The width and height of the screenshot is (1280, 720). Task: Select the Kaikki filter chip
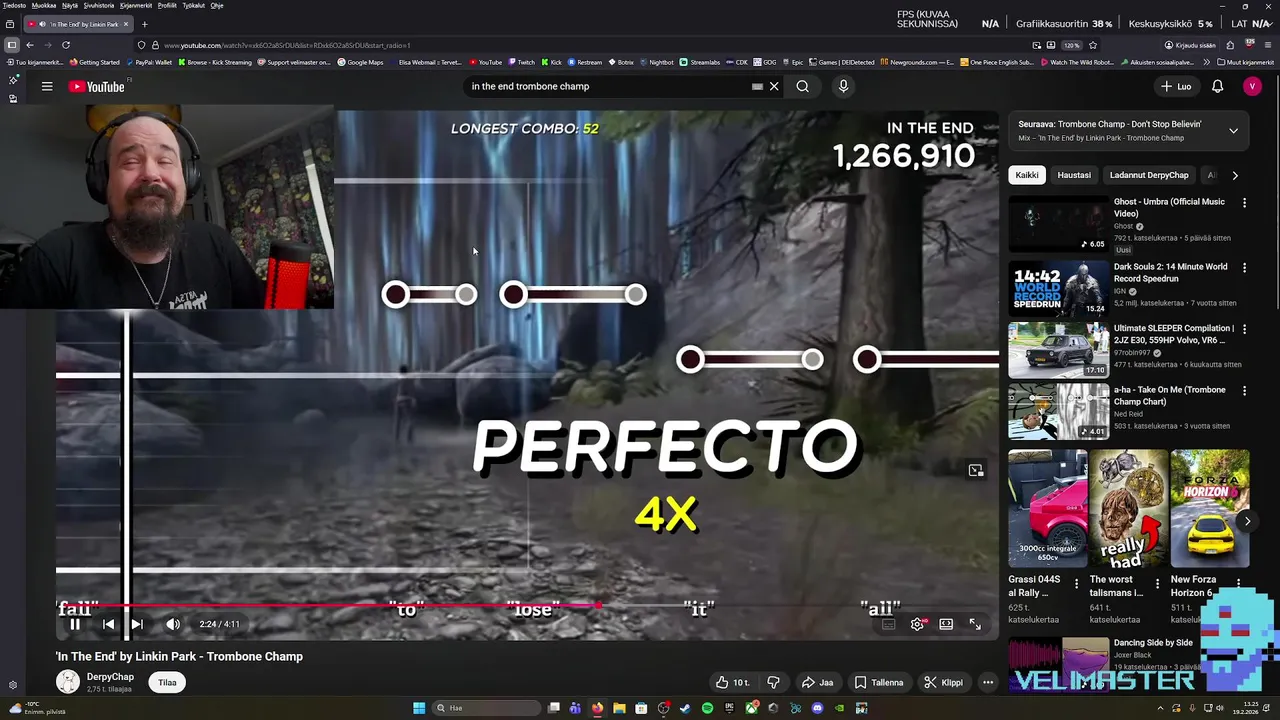(x=1027, y=175)
